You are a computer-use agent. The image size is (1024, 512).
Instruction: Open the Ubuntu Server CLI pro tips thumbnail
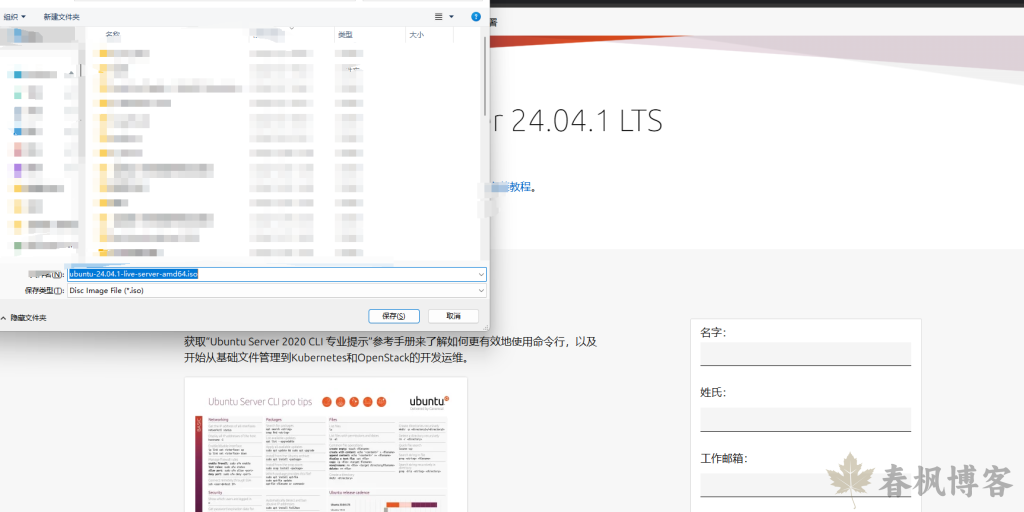[x=326, y=445]
